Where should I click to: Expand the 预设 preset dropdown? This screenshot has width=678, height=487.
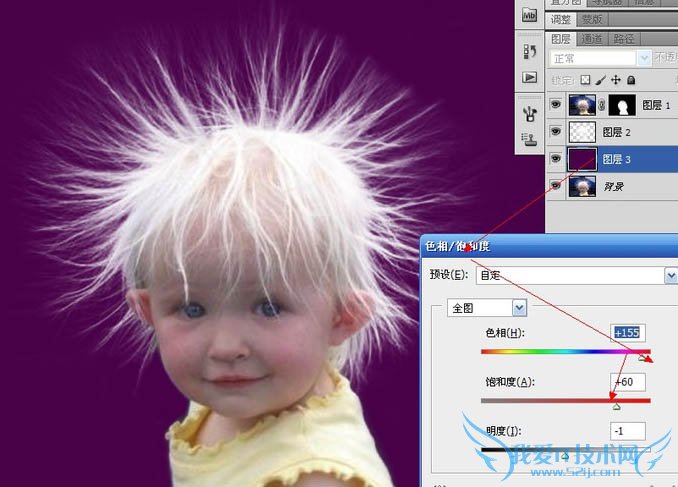[670, 274]
